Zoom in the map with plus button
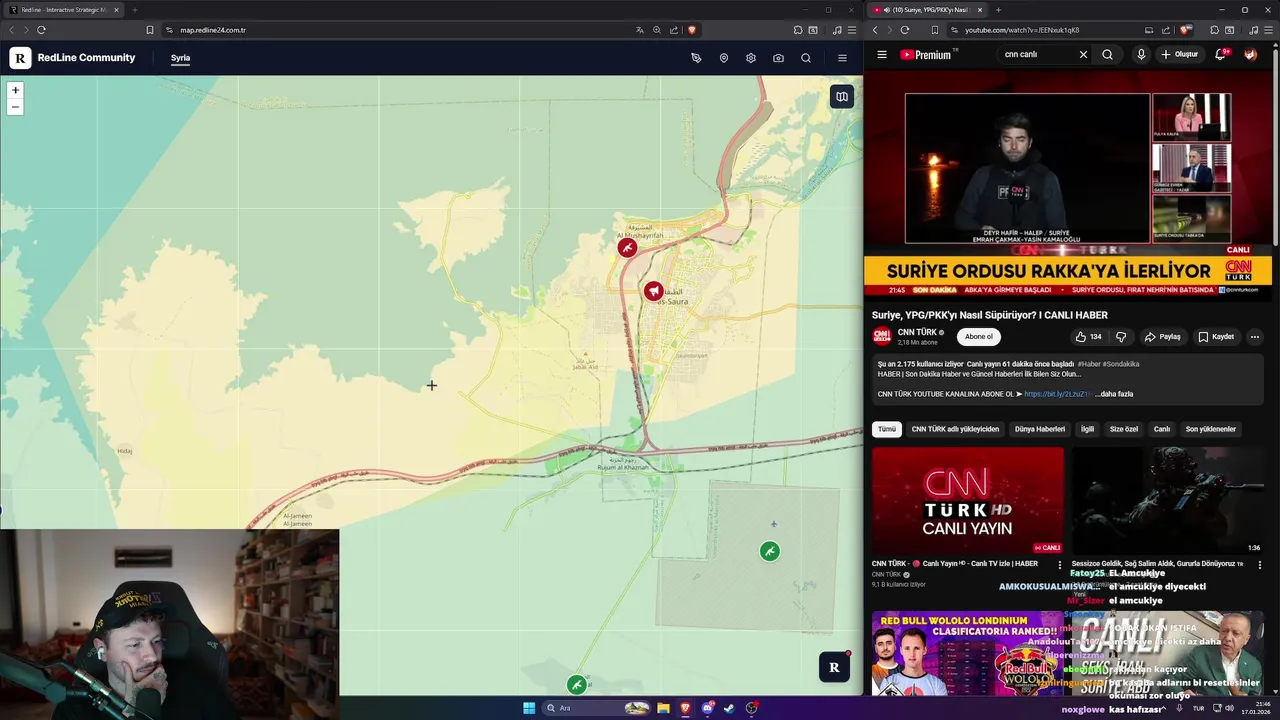This screenshot has width=1280, height=720. click(15, 90)
